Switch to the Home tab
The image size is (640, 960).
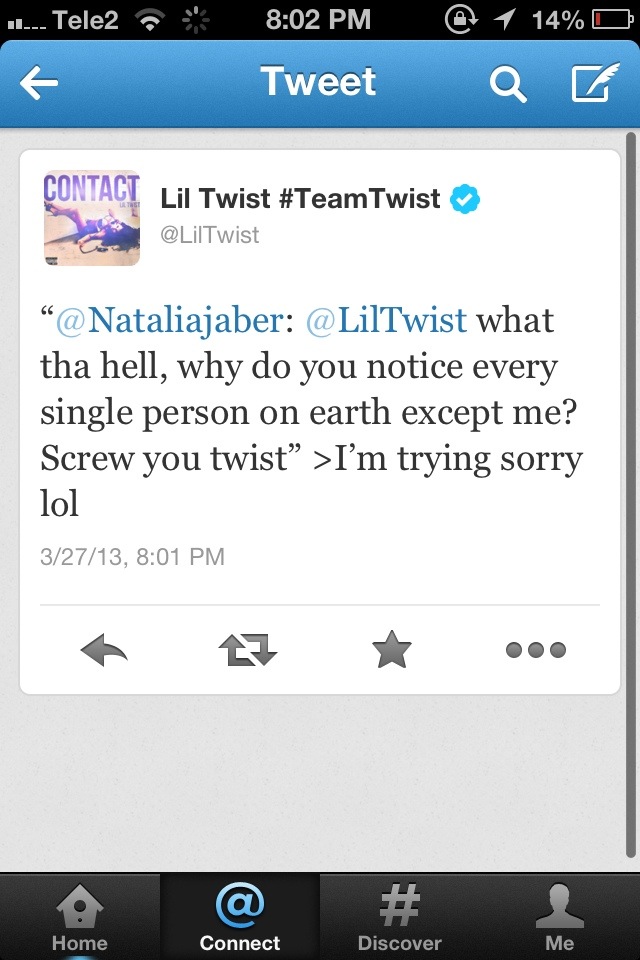point(80,917)
